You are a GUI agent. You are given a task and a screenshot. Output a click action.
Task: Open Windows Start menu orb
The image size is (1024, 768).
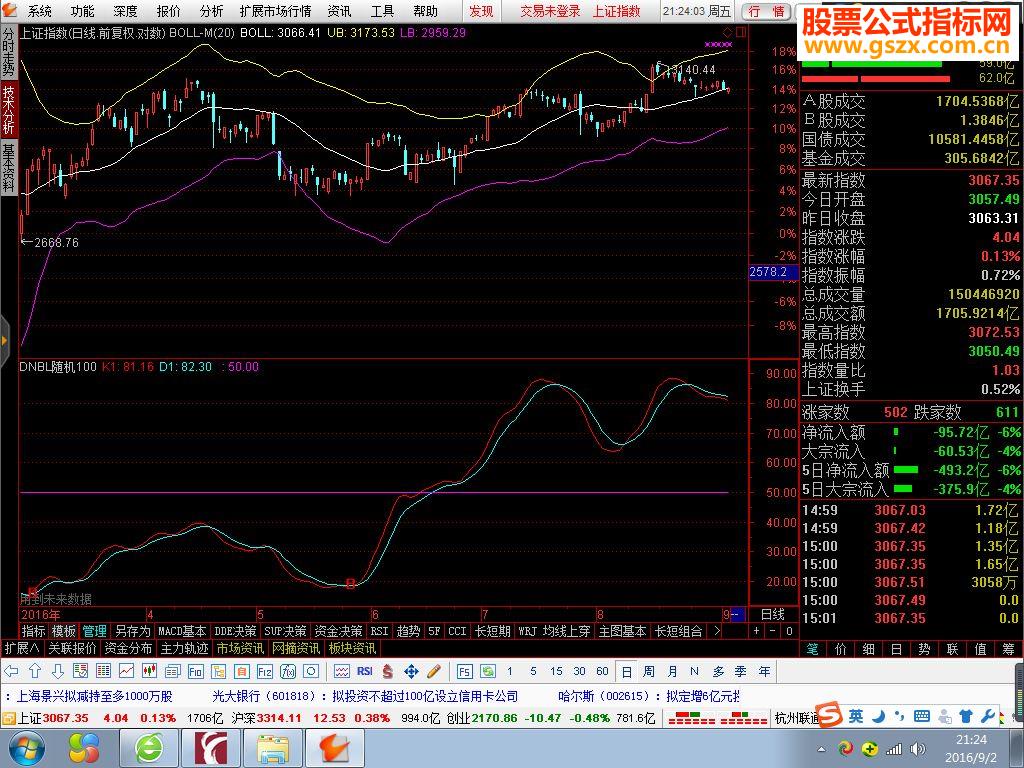tap(26, 748)
